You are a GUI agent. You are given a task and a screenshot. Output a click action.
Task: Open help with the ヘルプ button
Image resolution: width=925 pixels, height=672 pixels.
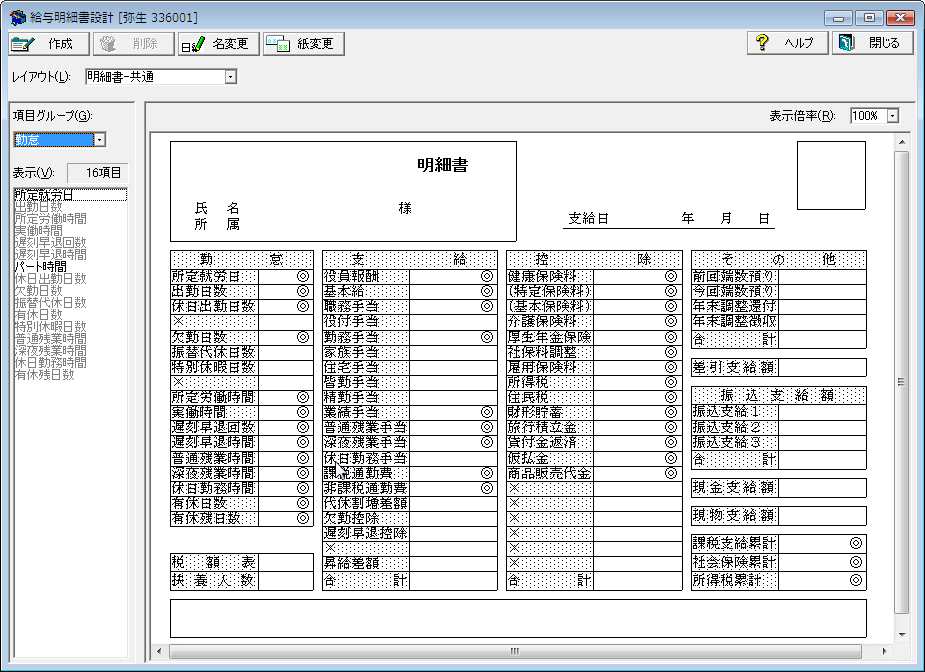point(786,43)
